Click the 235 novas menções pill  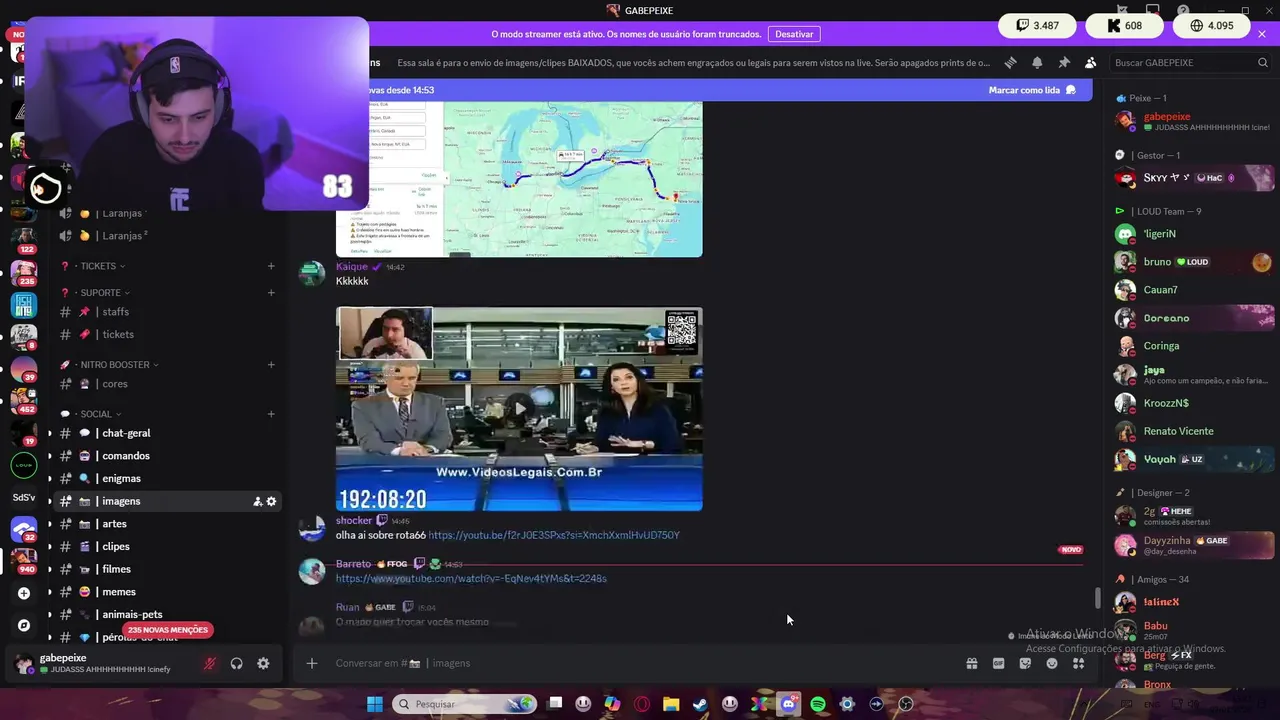pyautogui.click(x=168, y=630)
